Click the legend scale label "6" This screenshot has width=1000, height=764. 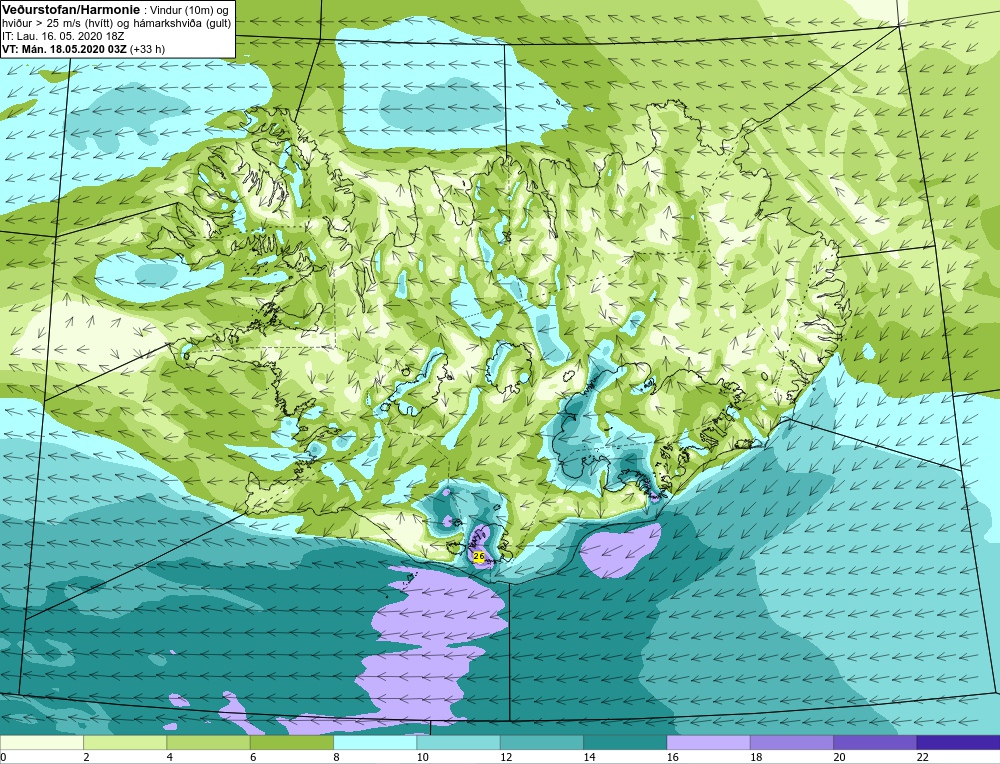(253, 758)
